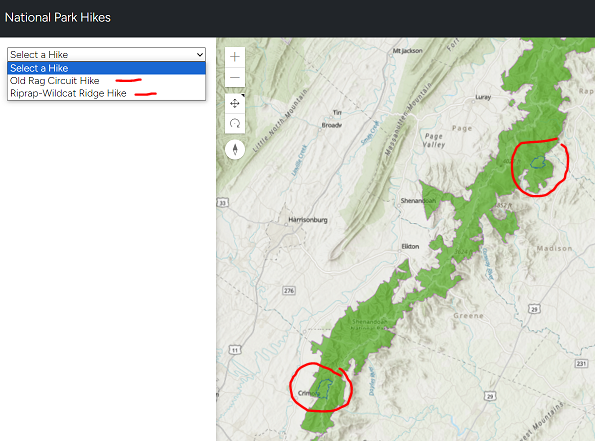Click the Luray town label

coord(483,97)
